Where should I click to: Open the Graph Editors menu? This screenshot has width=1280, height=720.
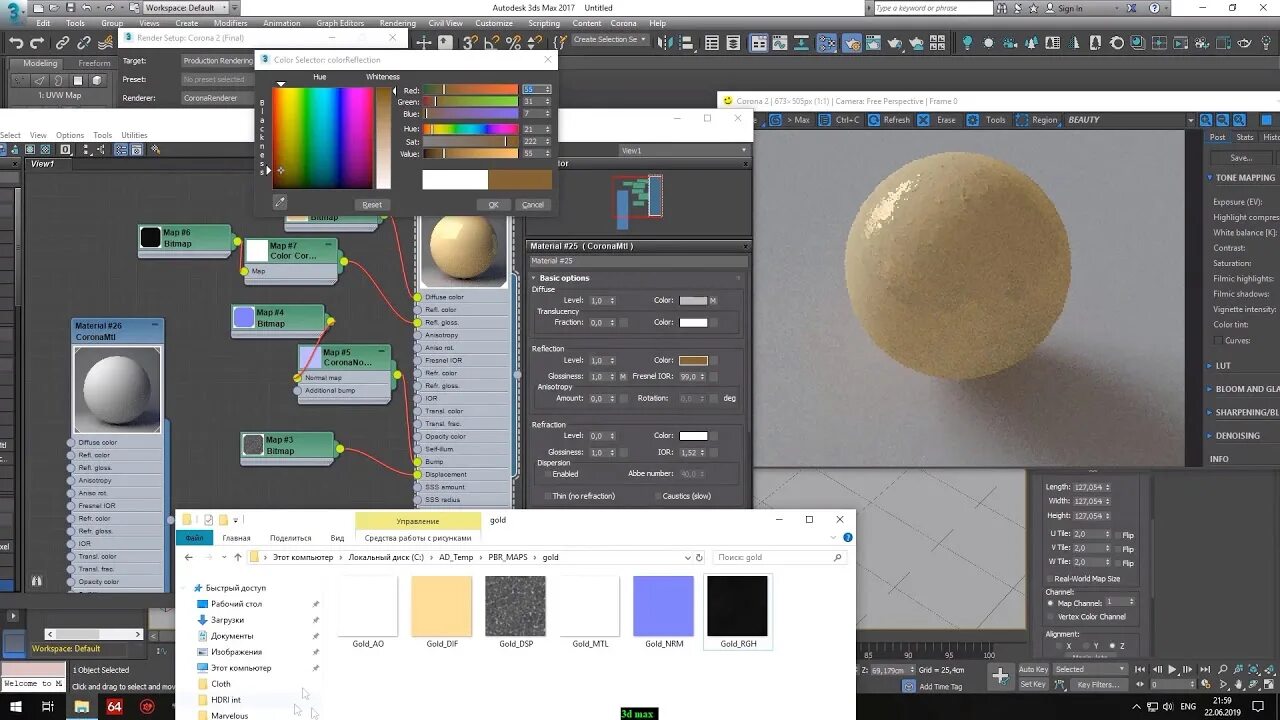pyautogui.click(x=340, y=23)
